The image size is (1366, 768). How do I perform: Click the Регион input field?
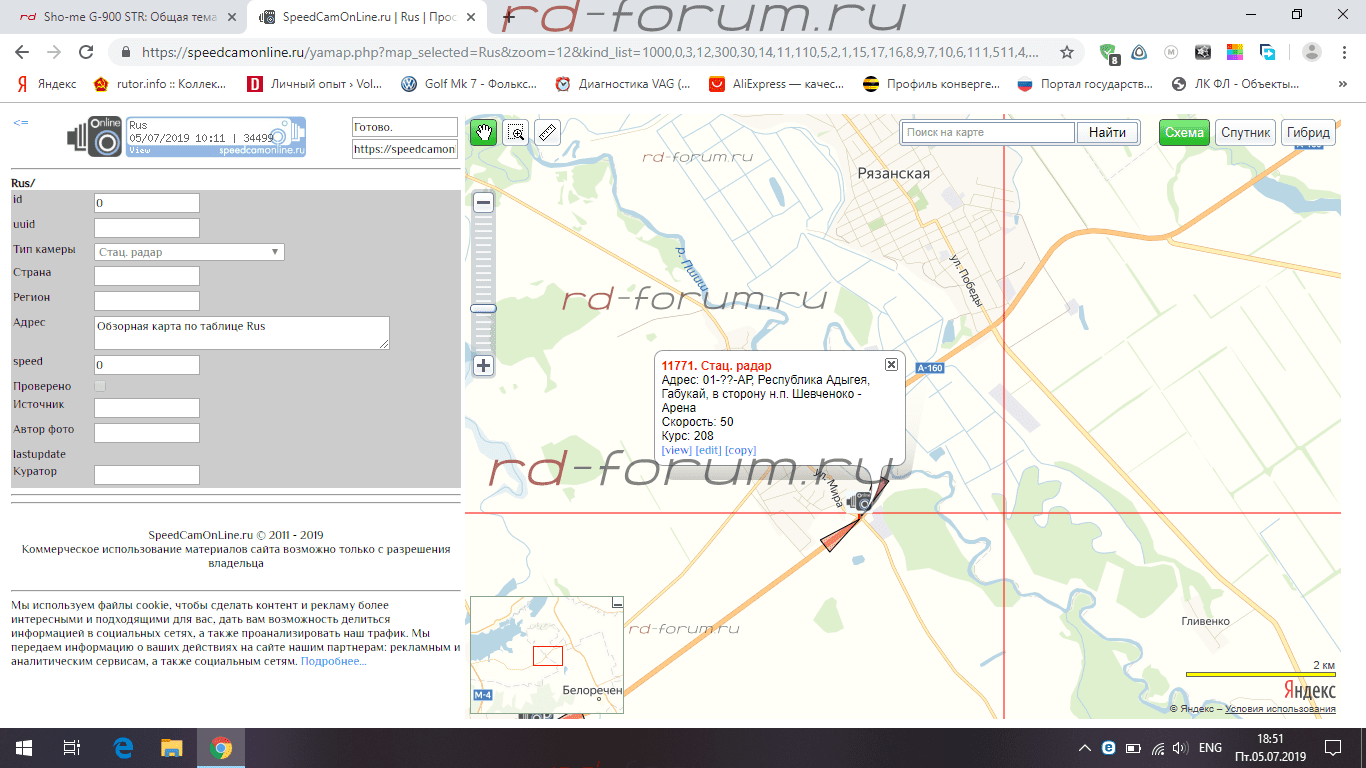(147, 301)
